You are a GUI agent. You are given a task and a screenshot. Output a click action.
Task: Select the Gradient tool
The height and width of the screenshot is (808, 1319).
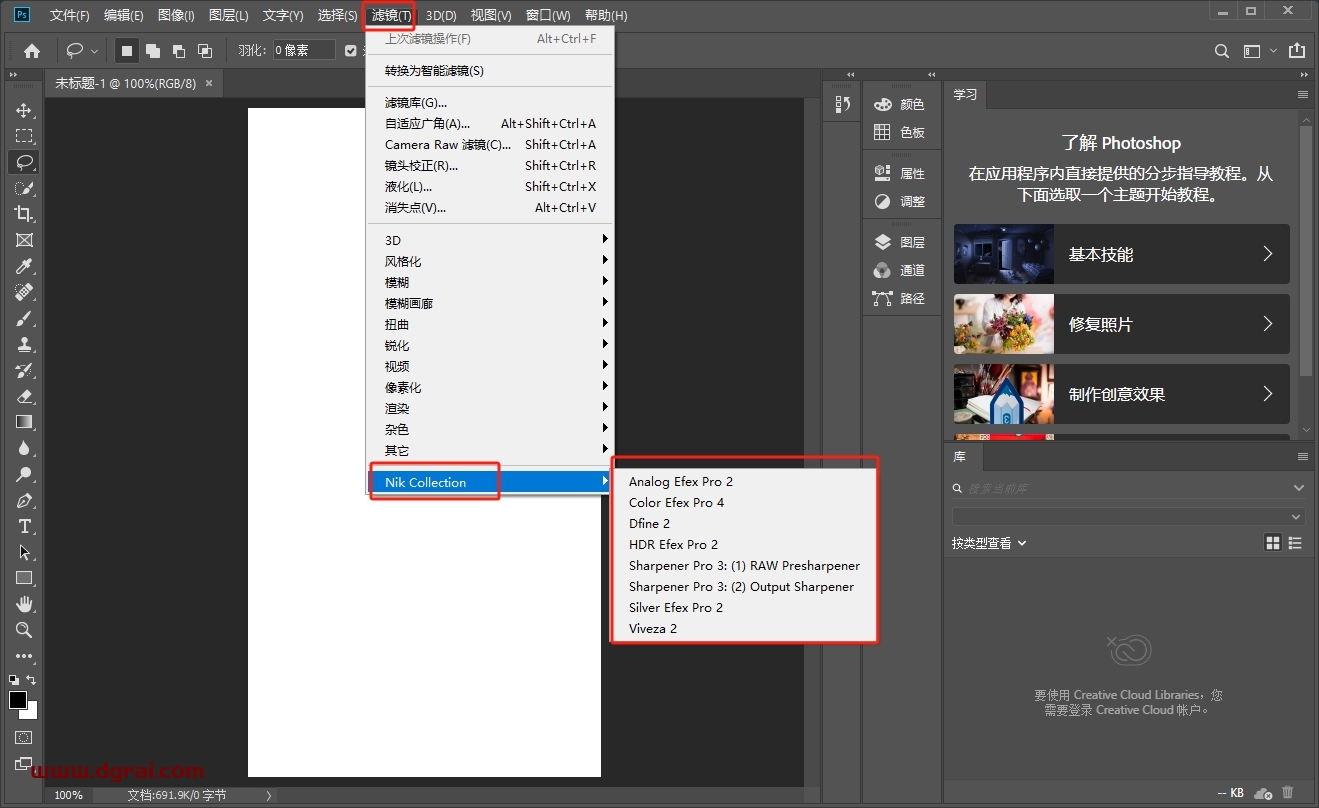(24, 422)
